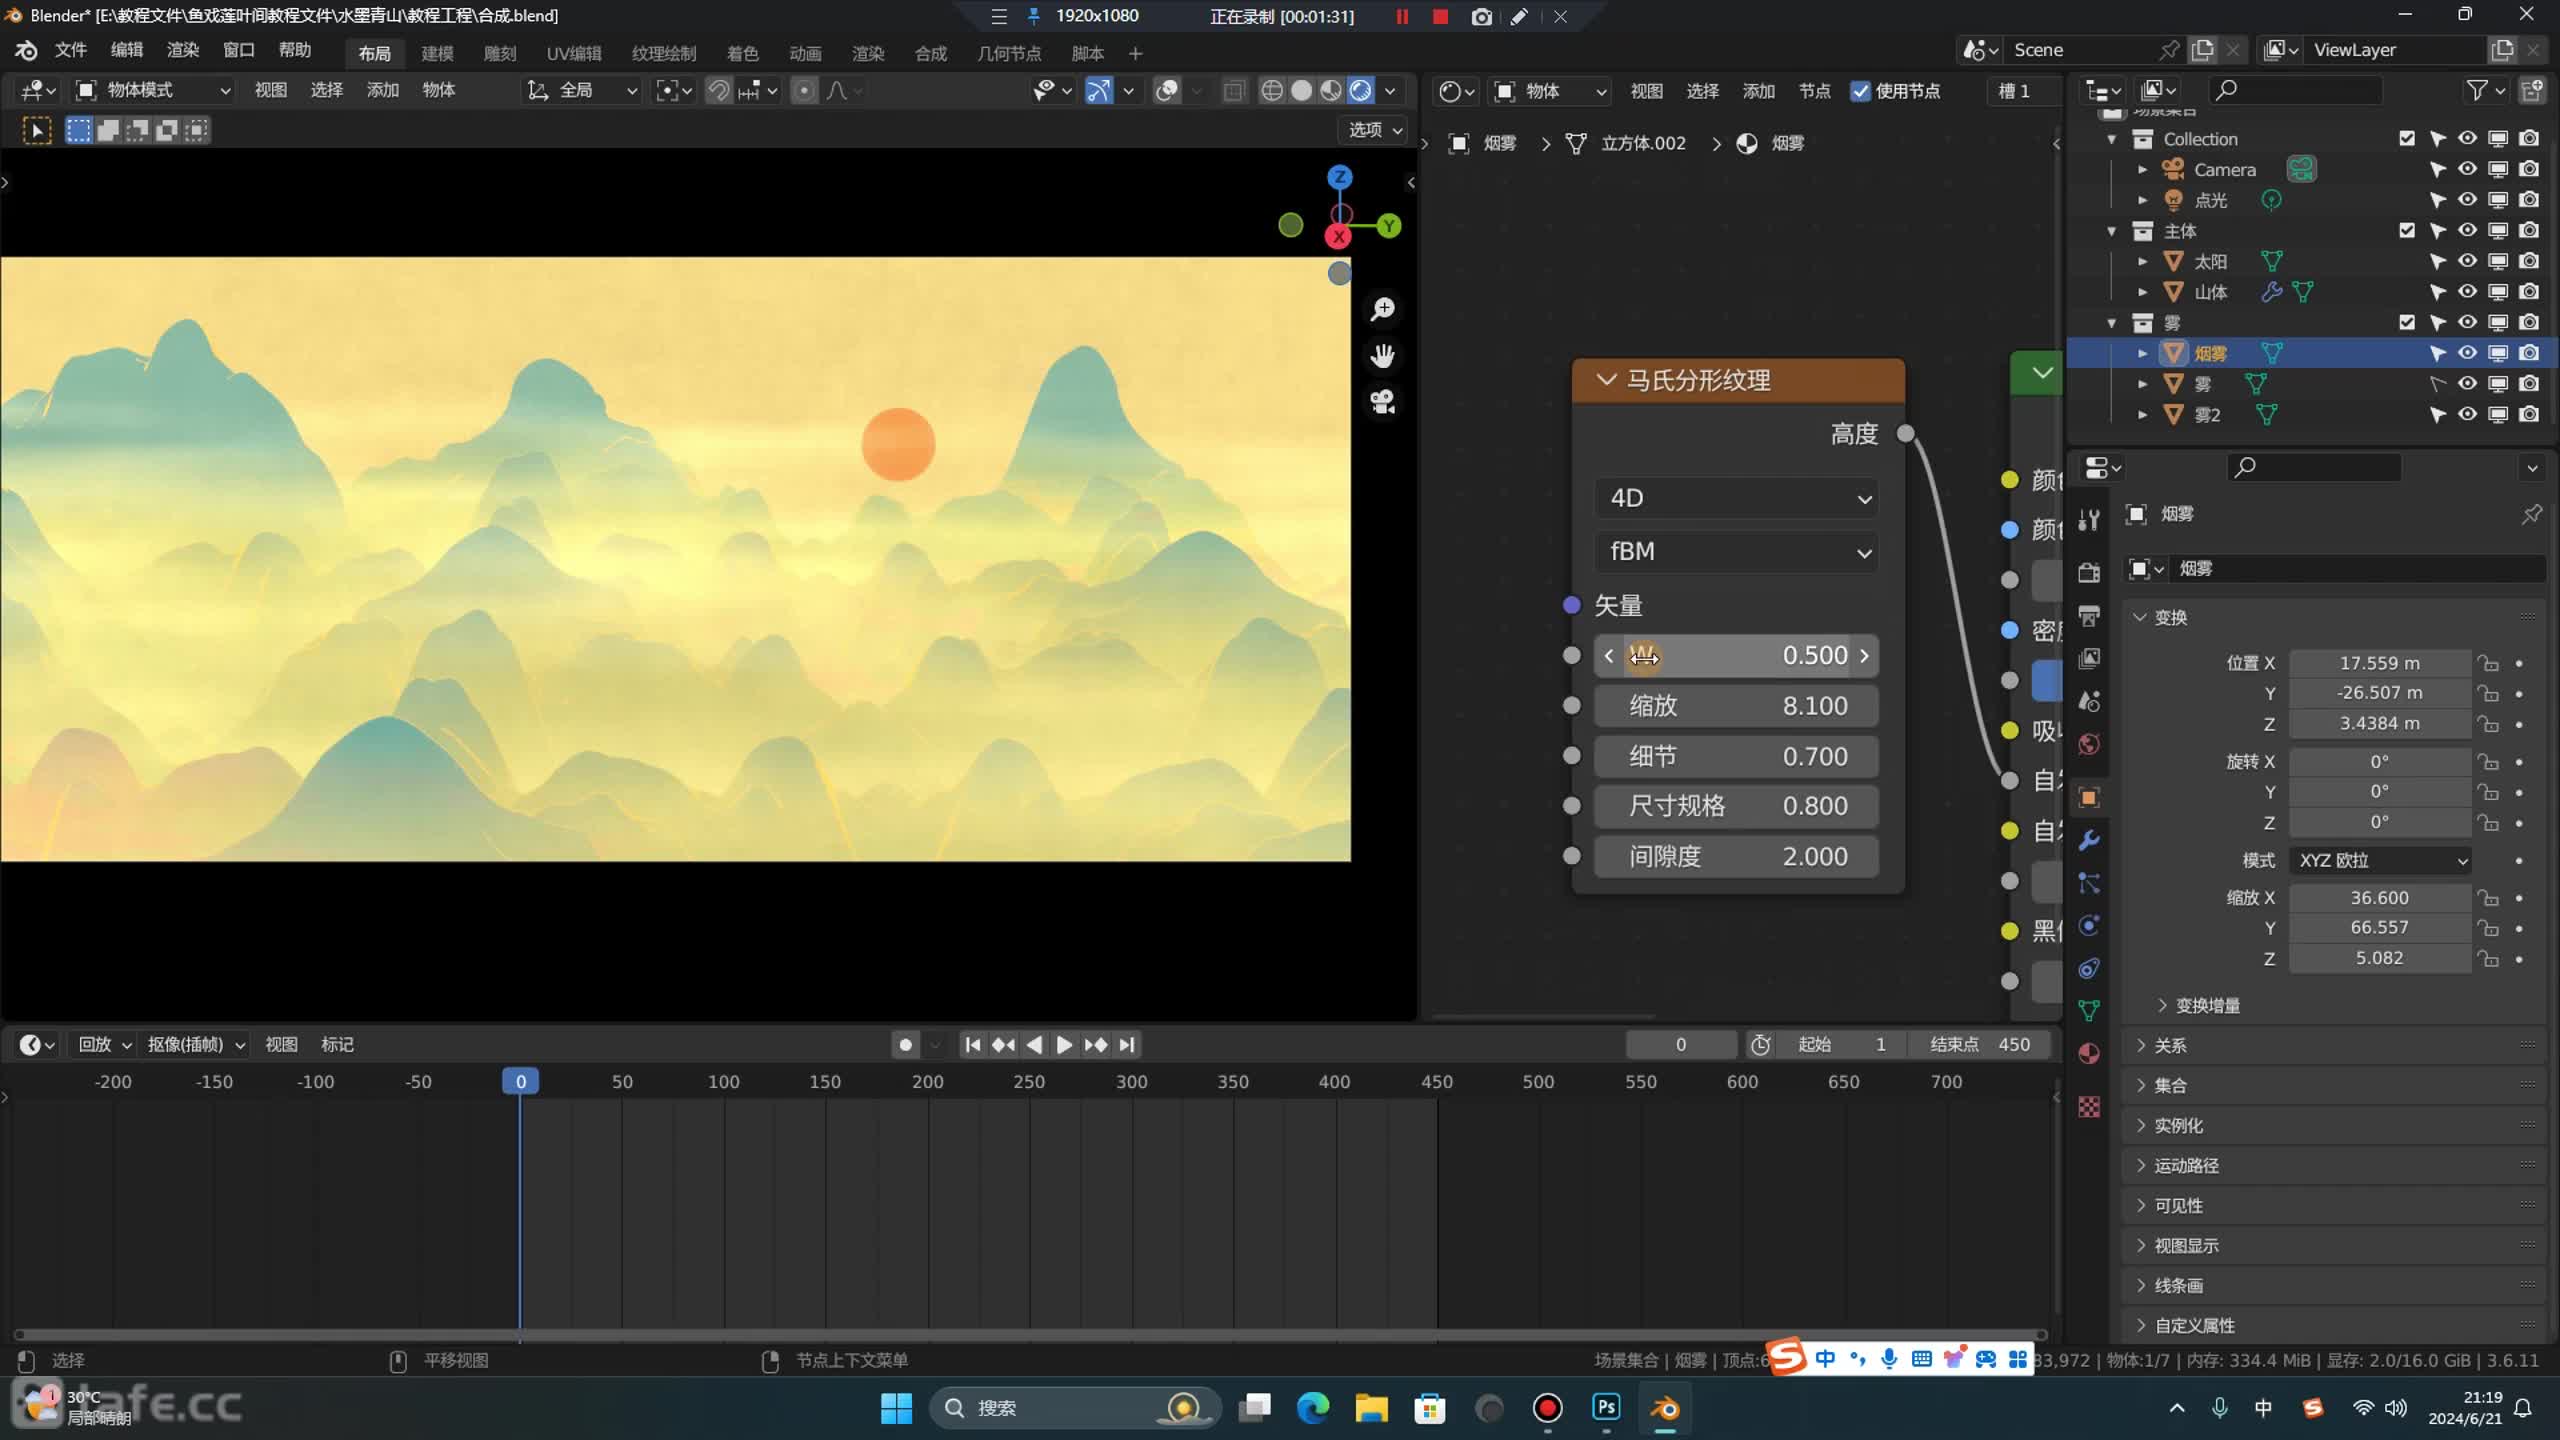Screen dimensions: 2560x1440
Task: Expand the 可见性 panel
Action: pos(2176,1205)
